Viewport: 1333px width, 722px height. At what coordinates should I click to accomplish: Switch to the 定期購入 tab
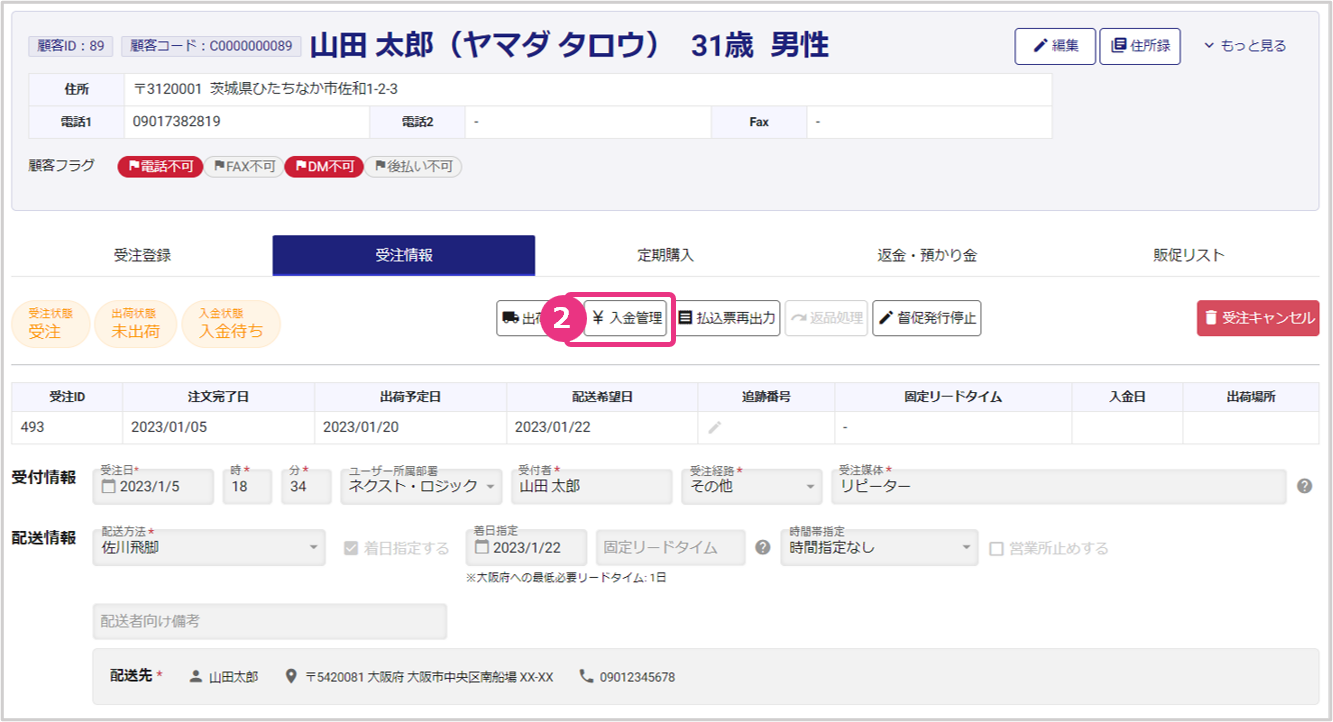click(x=665, y=255)
